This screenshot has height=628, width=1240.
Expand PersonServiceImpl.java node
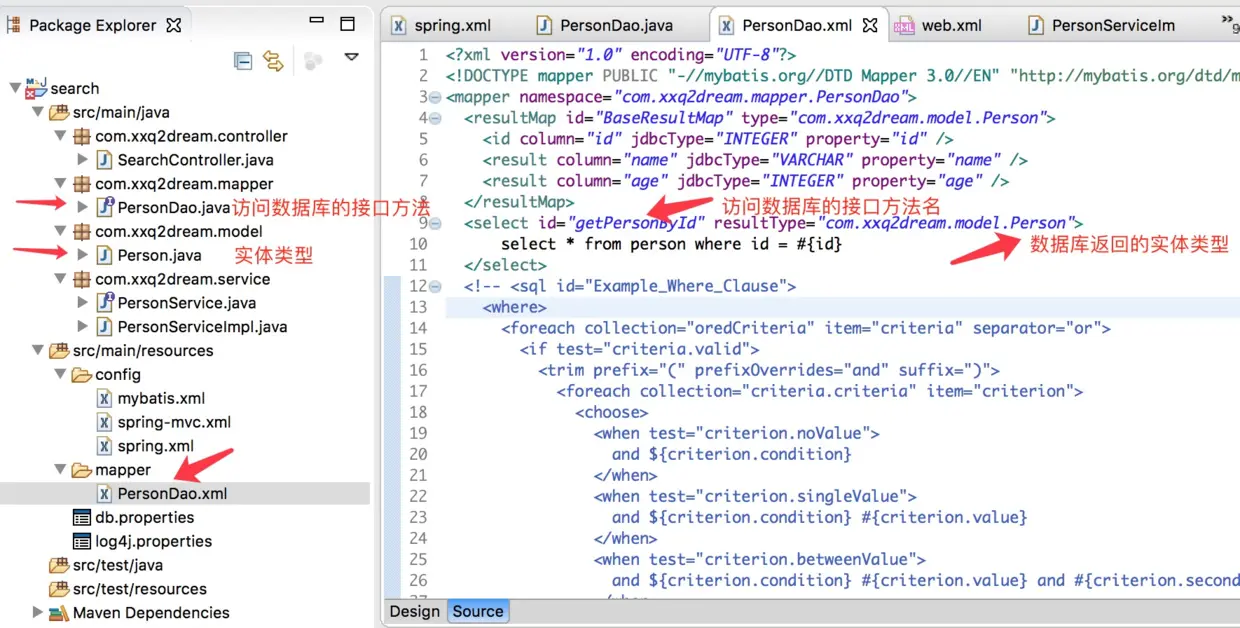click(x=83, y=327)
